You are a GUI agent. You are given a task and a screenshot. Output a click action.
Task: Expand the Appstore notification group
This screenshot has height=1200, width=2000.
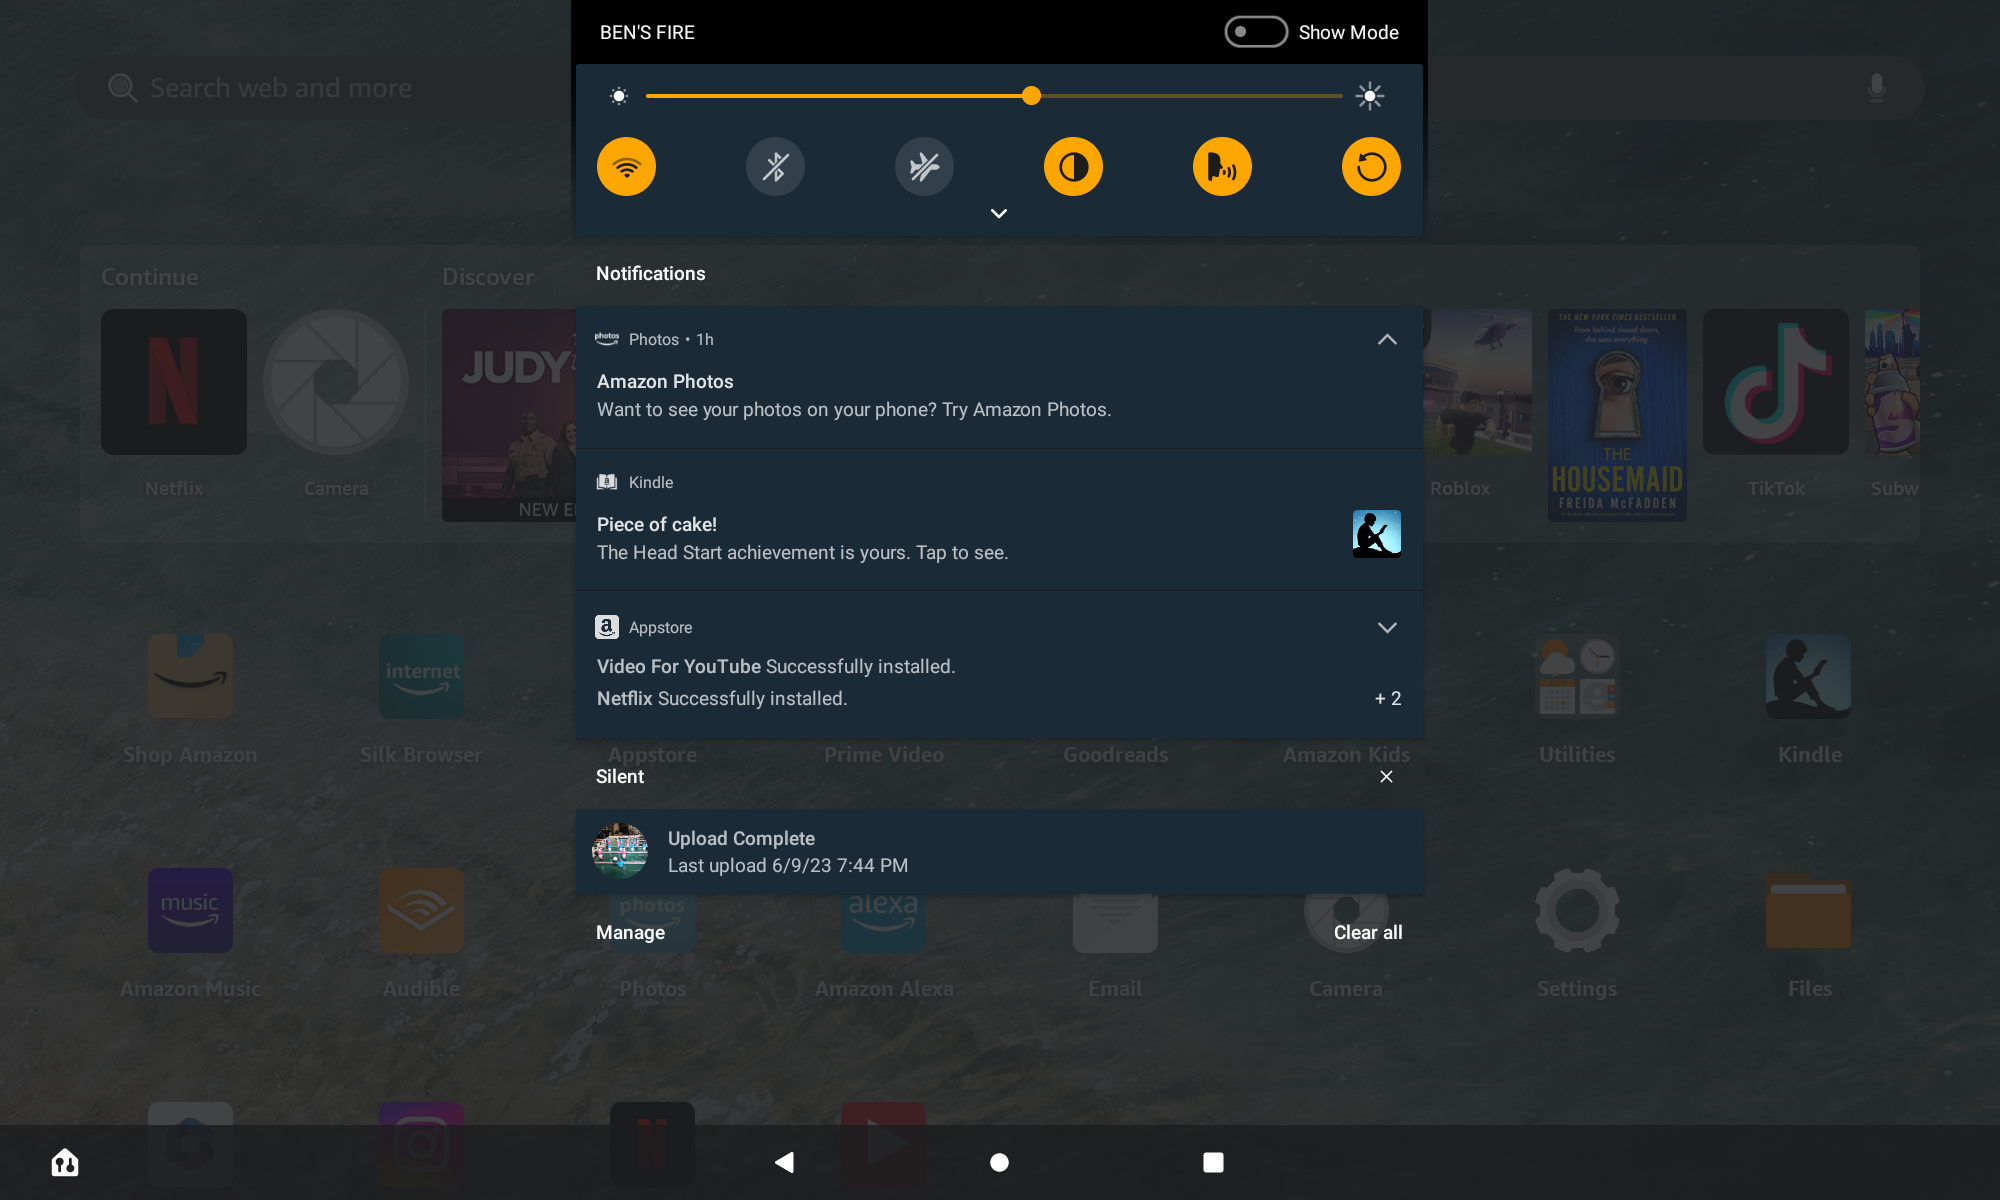(x=1387, y=628)
